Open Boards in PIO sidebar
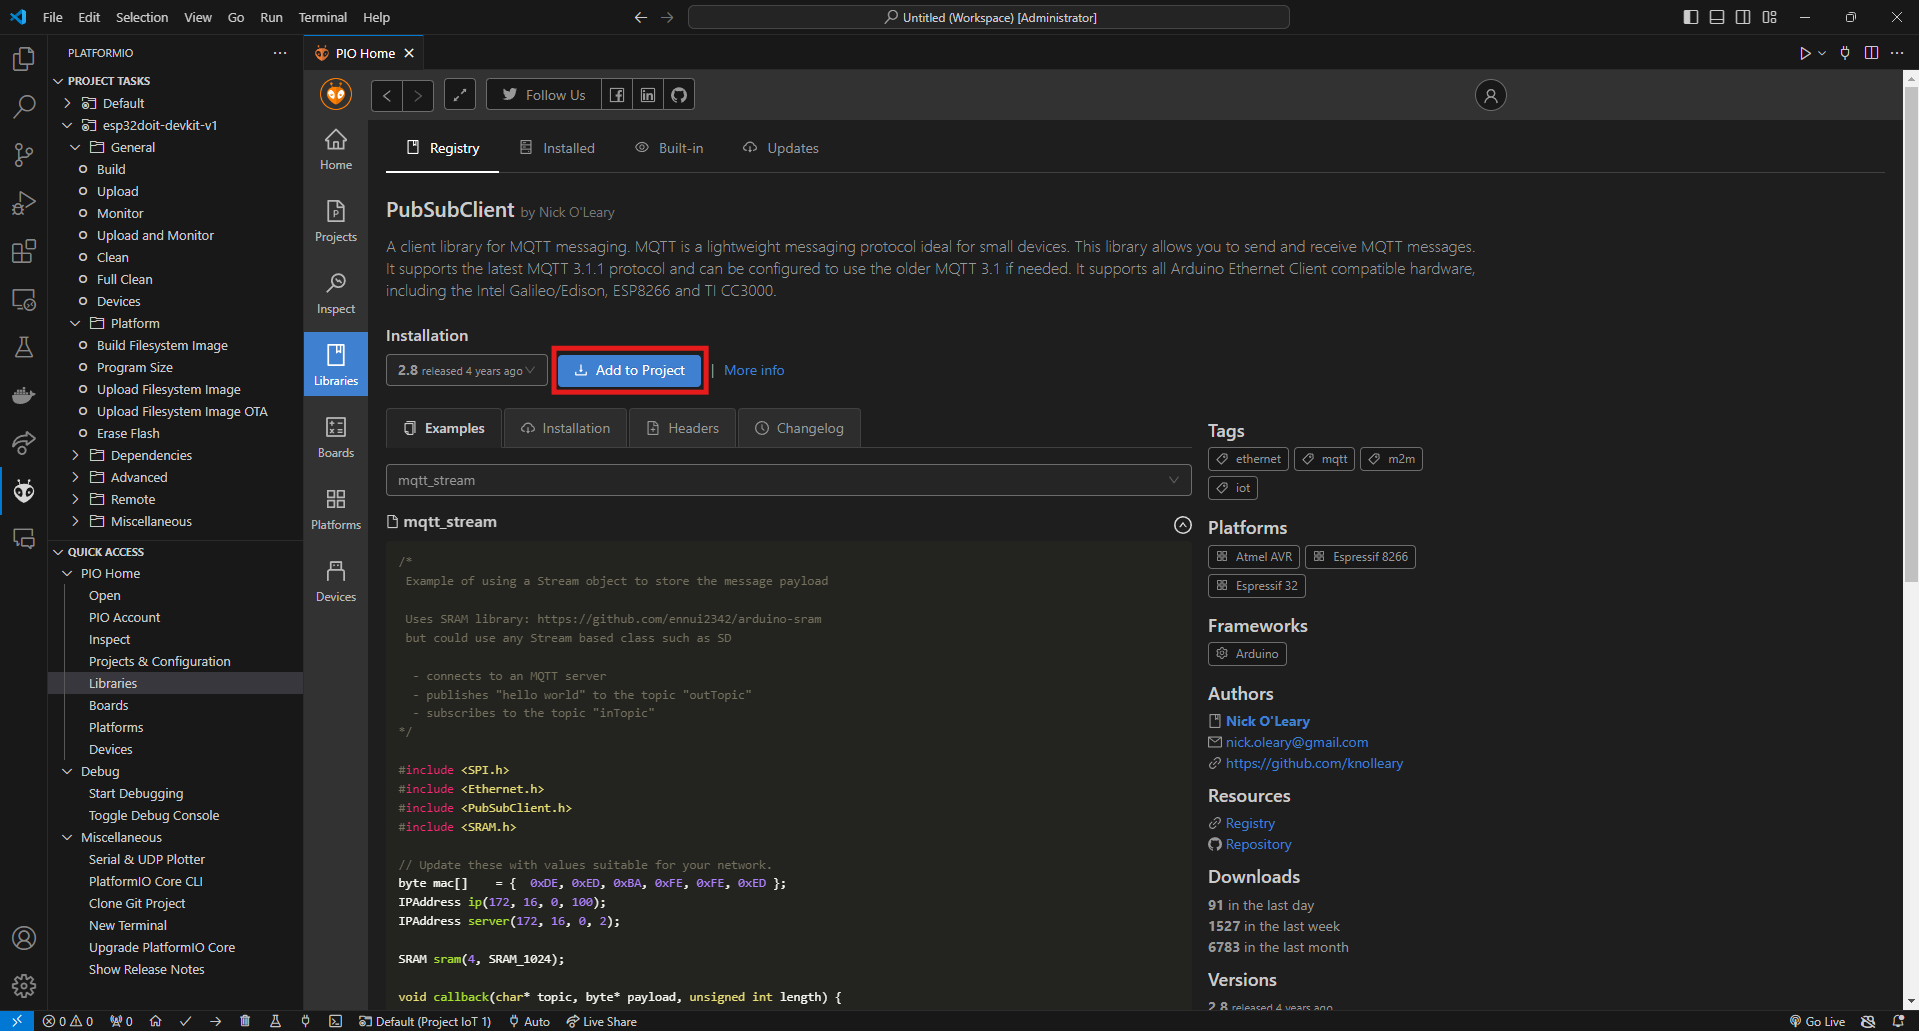 pos(336,438)
